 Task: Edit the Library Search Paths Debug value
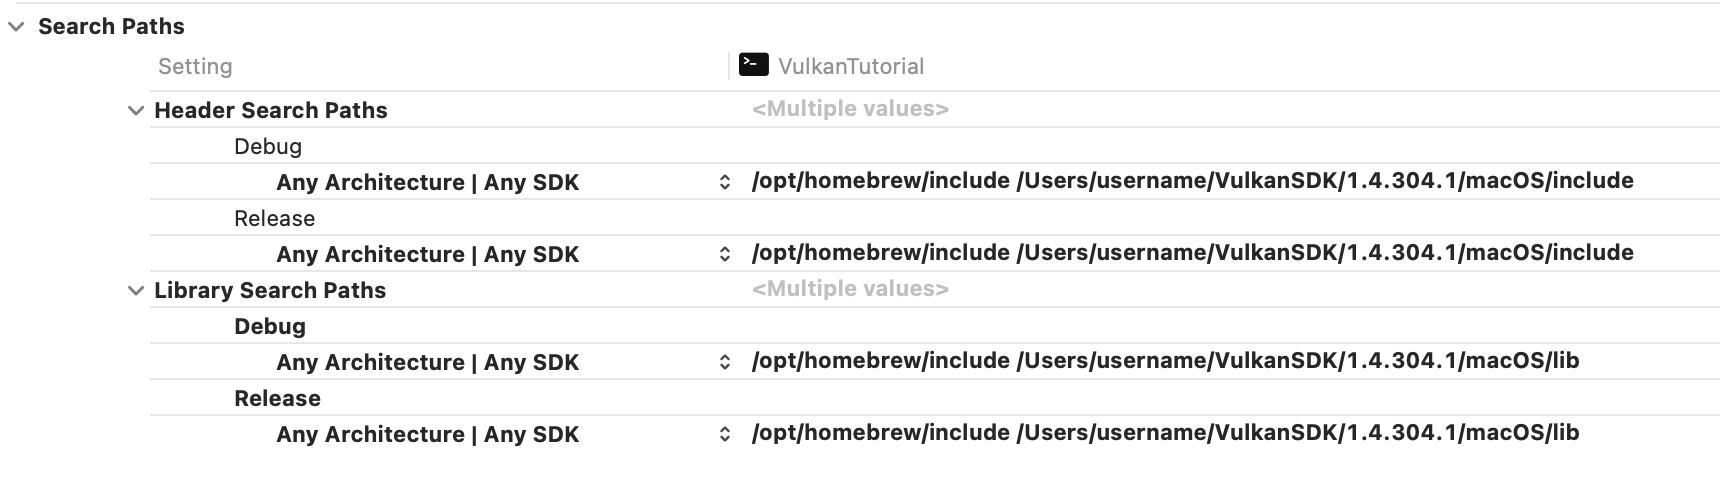click(1165, 361)
